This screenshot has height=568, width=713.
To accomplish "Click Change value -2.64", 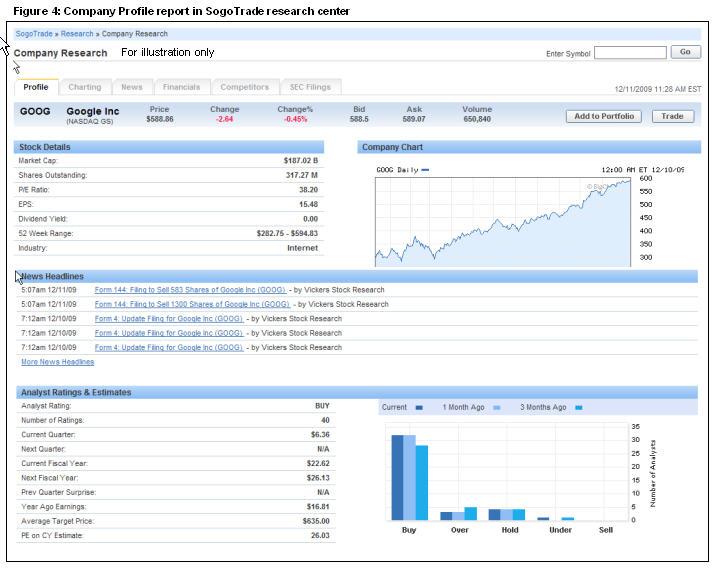I will point(224,119).
